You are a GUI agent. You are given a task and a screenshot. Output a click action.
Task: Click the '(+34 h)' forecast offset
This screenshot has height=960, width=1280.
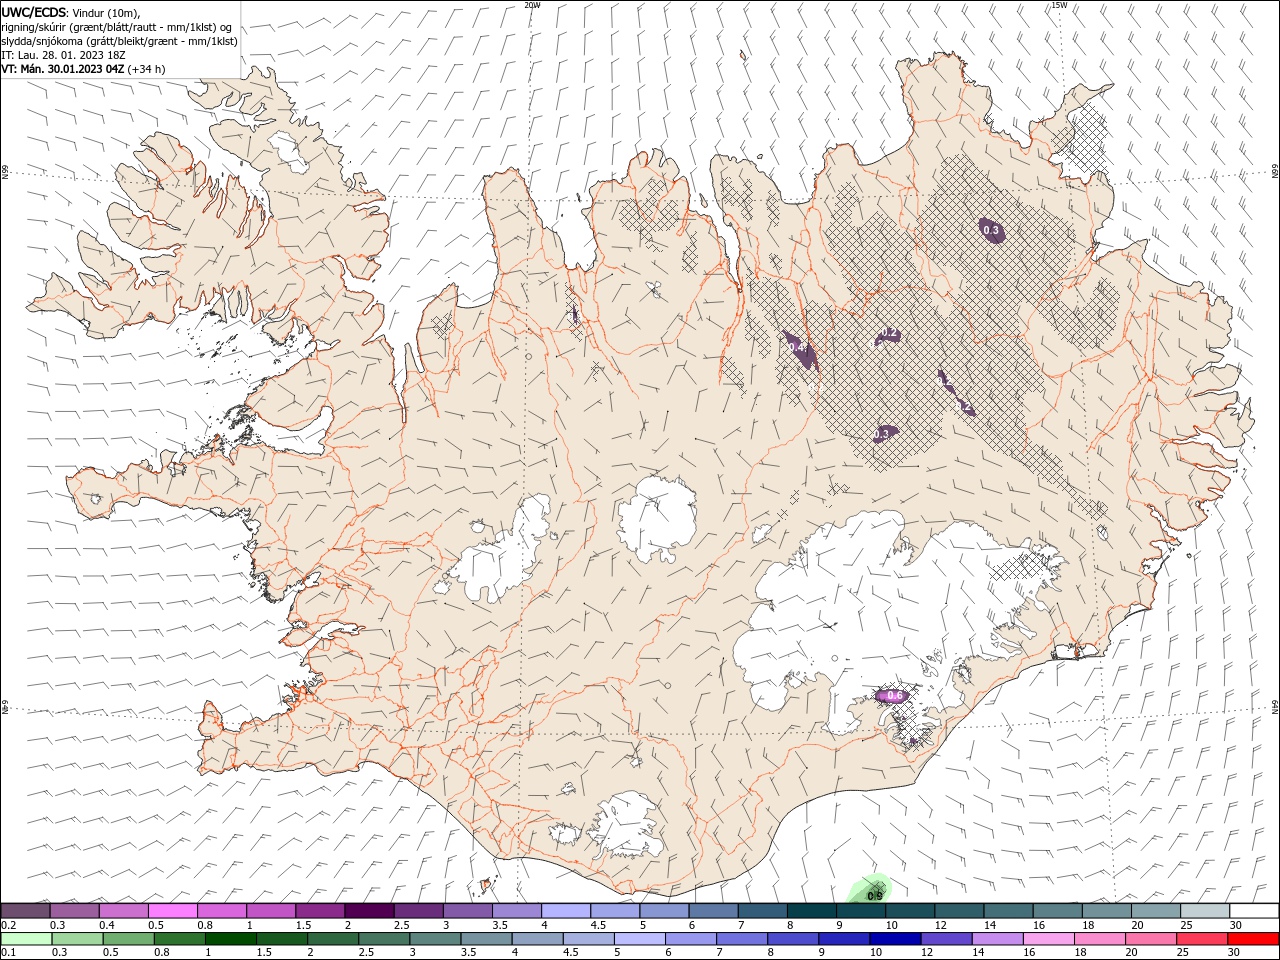(x=147, y=69)
